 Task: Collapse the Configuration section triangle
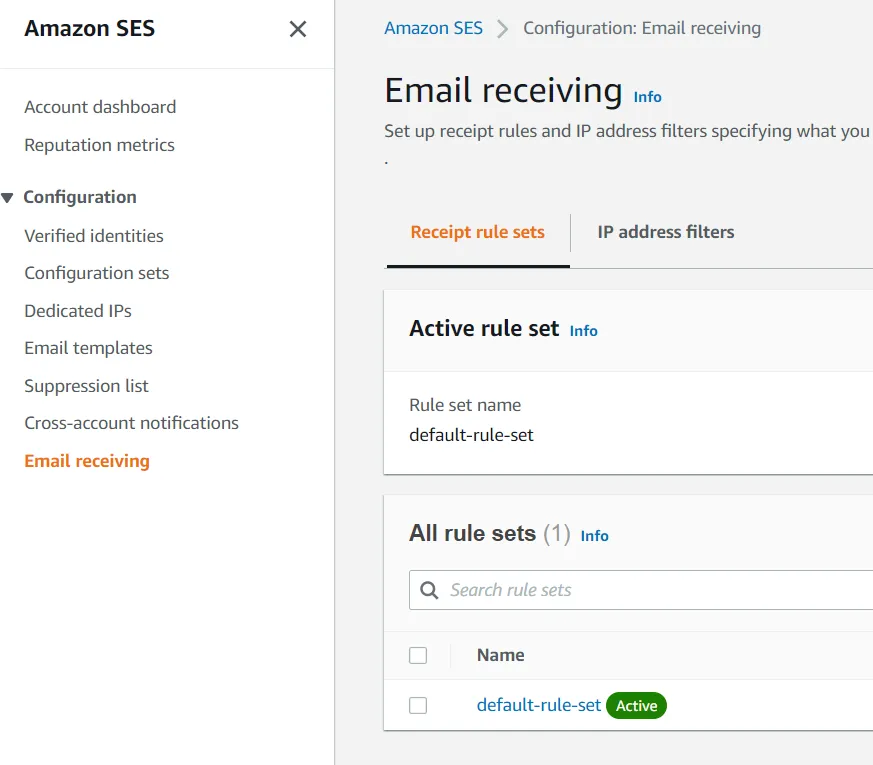[8, 197]
